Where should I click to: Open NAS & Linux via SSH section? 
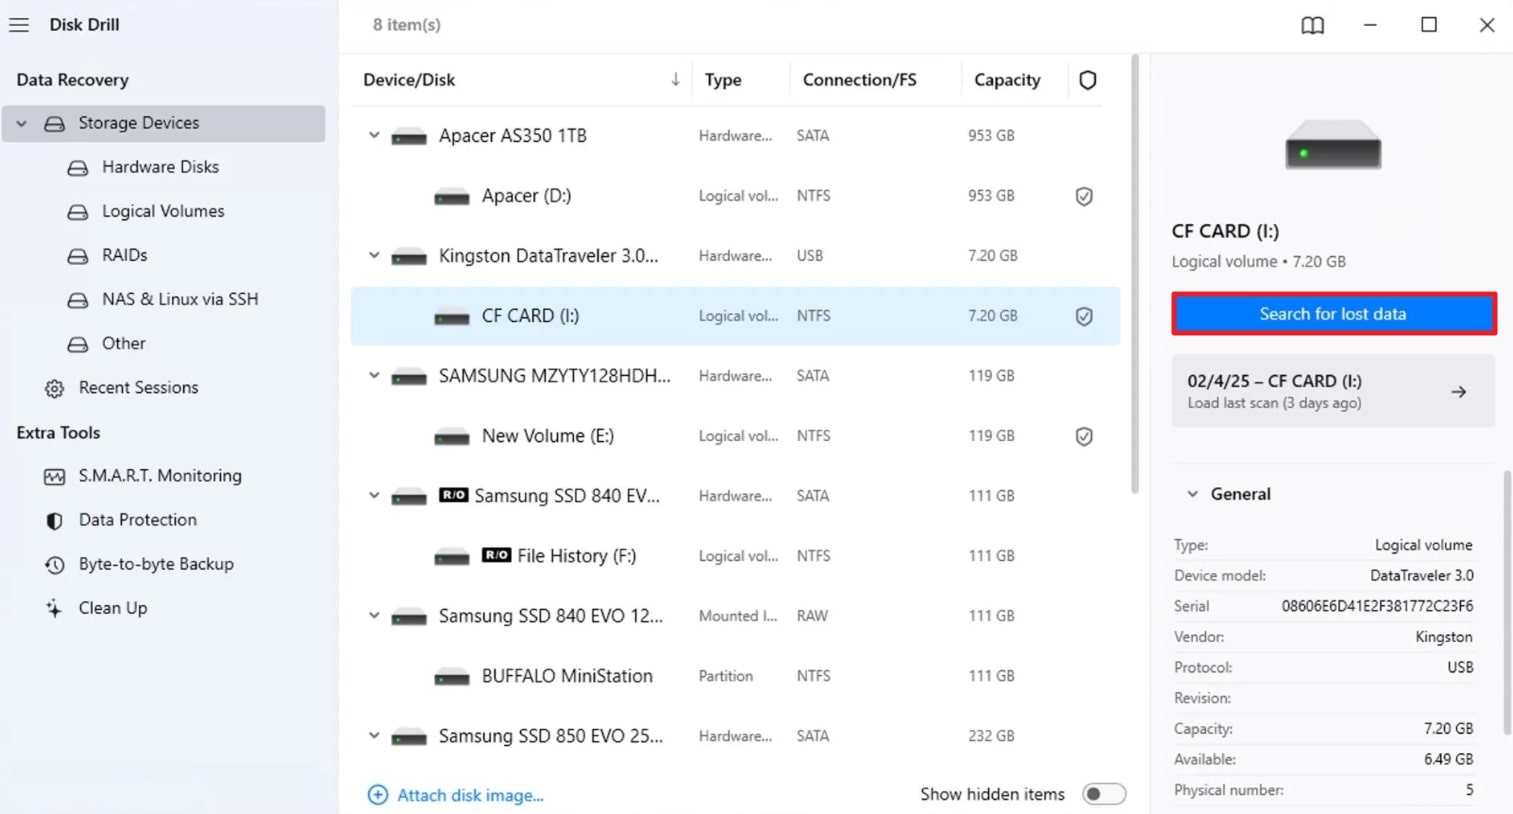click(179, 300)
